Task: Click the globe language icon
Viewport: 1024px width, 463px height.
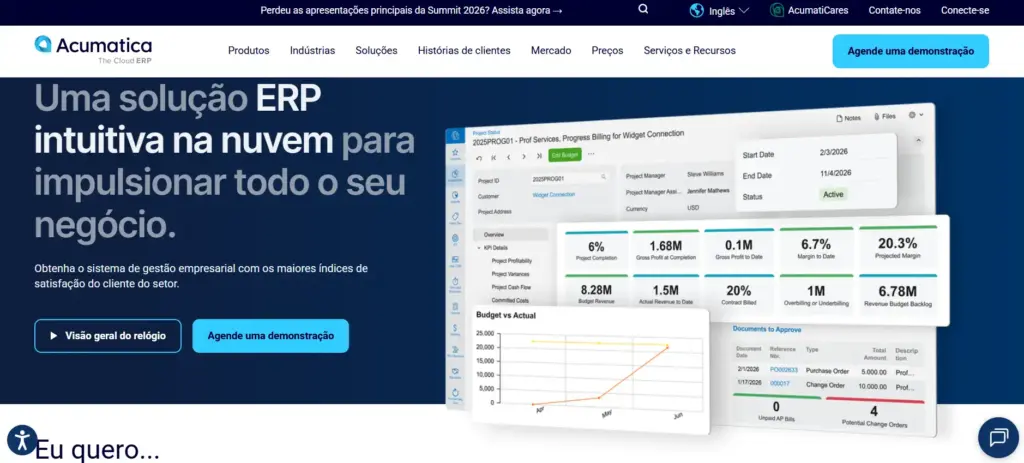Action: click(697, 10)
